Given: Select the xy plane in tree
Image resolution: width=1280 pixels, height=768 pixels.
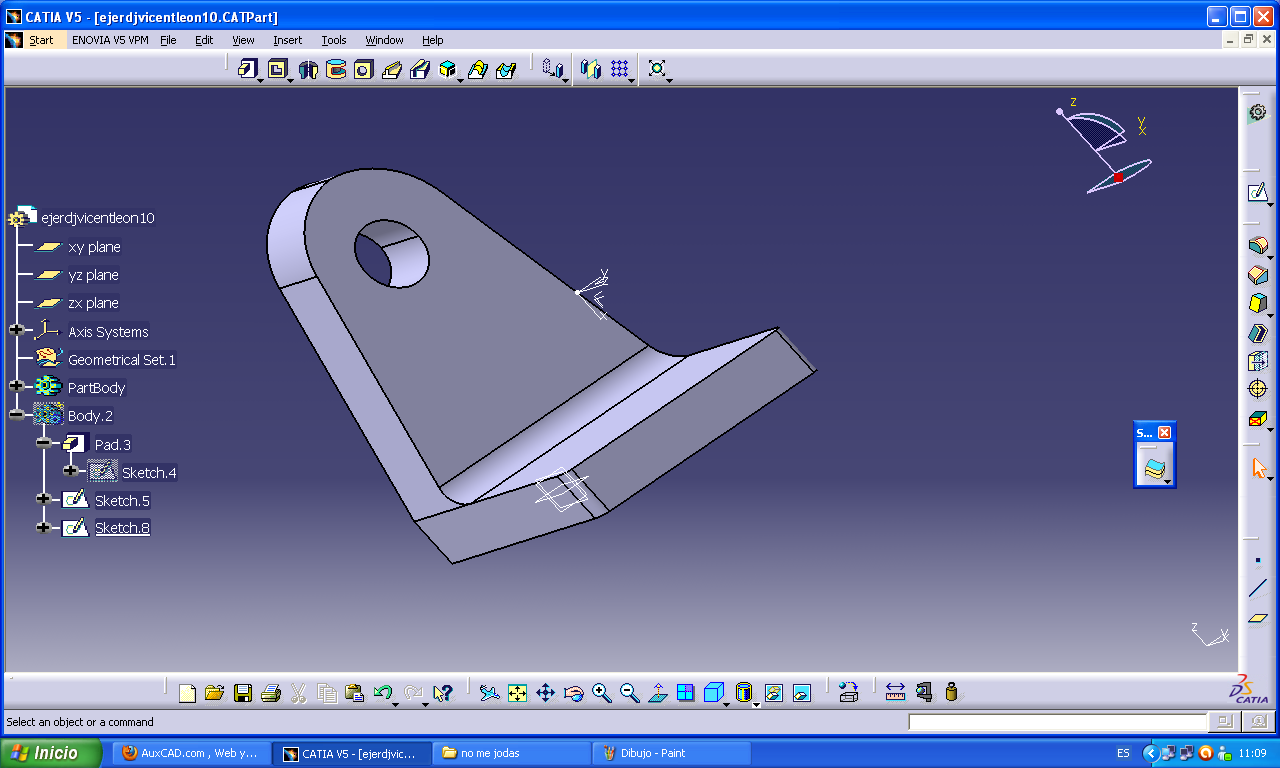Looking at the screenshot, I should (94, 247).
